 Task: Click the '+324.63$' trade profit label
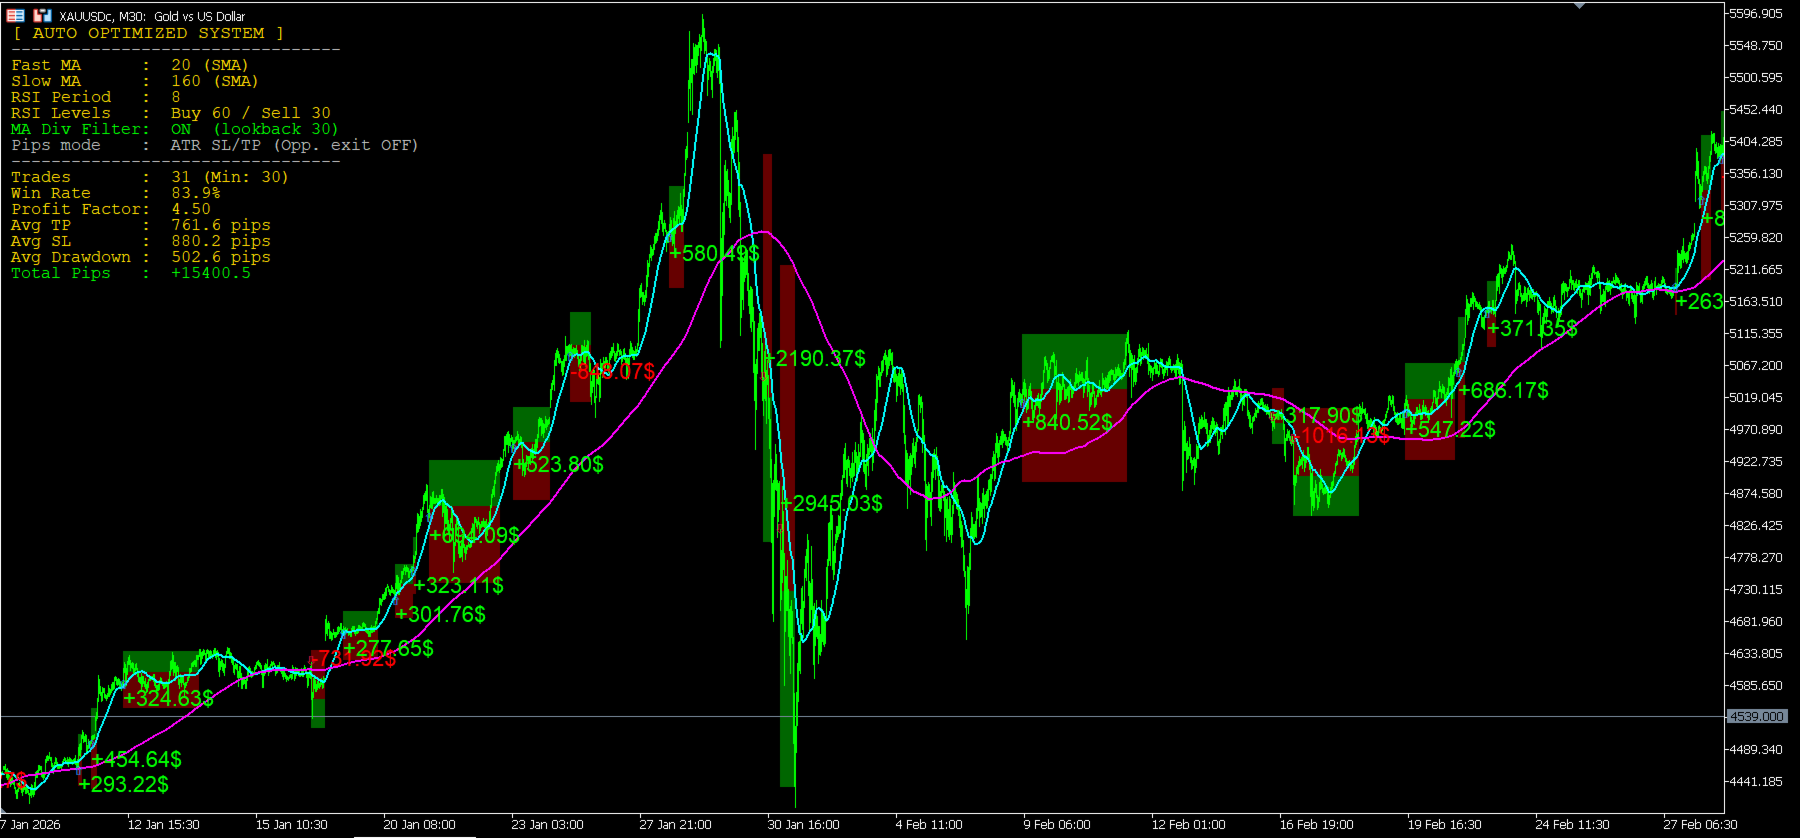(169, 698)
